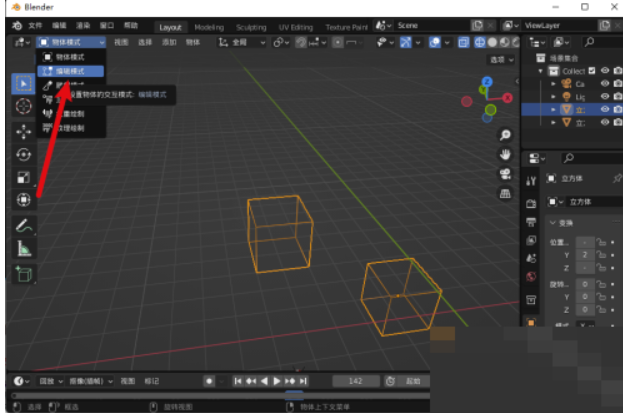
Task: Open the Tool properties tab
Action: 531,181
